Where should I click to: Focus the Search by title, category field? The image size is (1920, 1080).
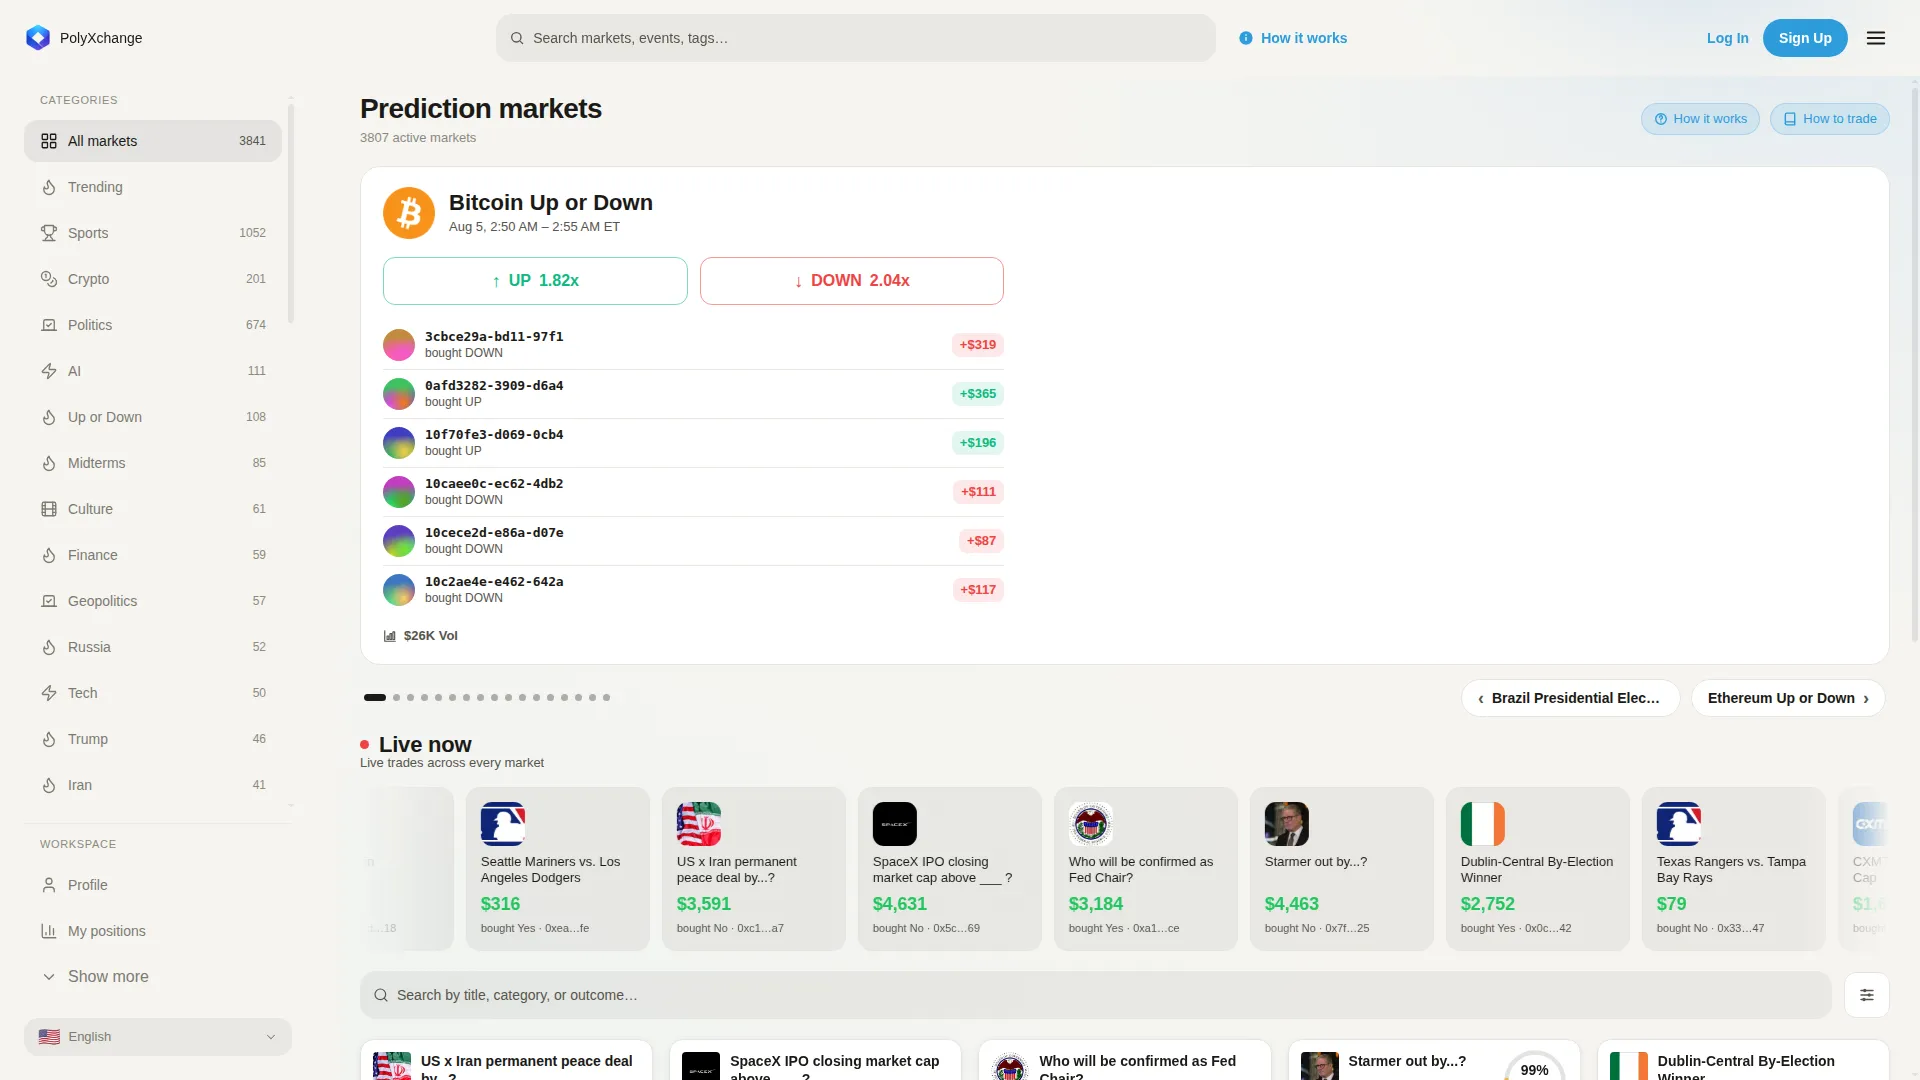pyautogui.click(x=1096, y=995)
